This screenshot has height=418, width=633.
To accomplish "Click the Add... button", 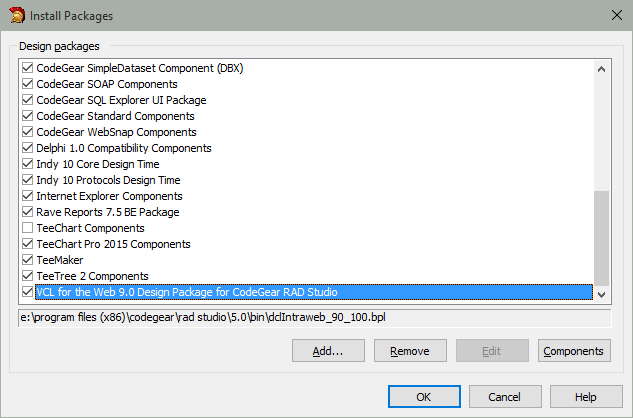I will tap(328, 351).
